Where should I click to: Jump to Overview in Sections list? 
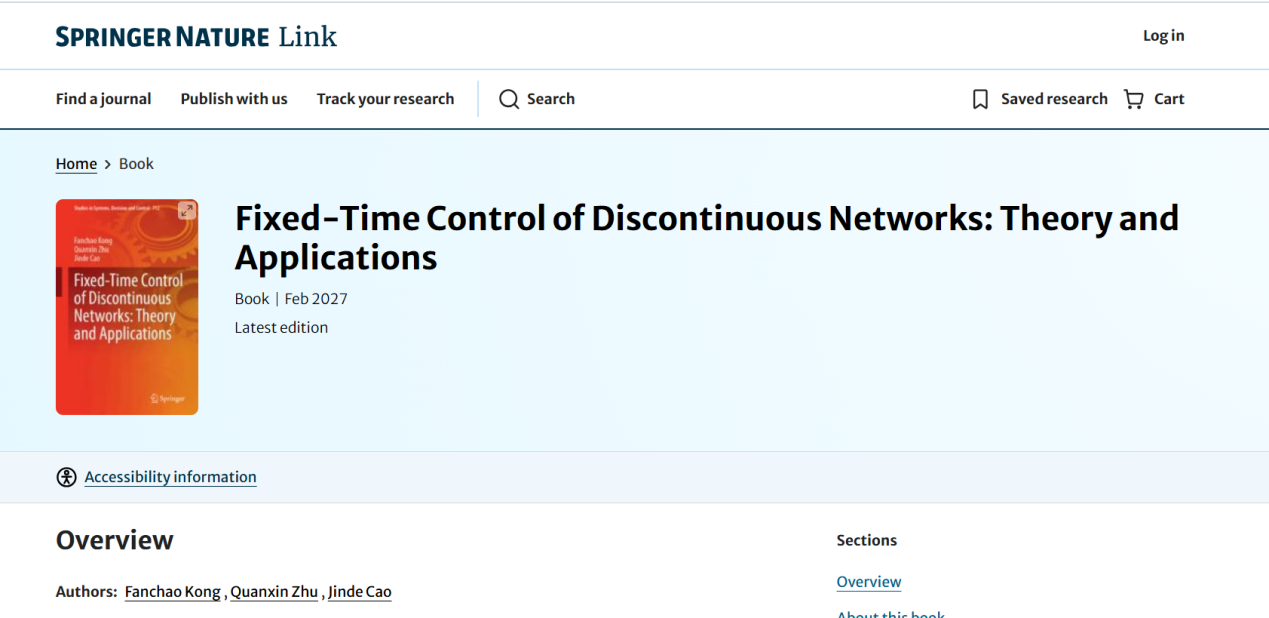869,582
